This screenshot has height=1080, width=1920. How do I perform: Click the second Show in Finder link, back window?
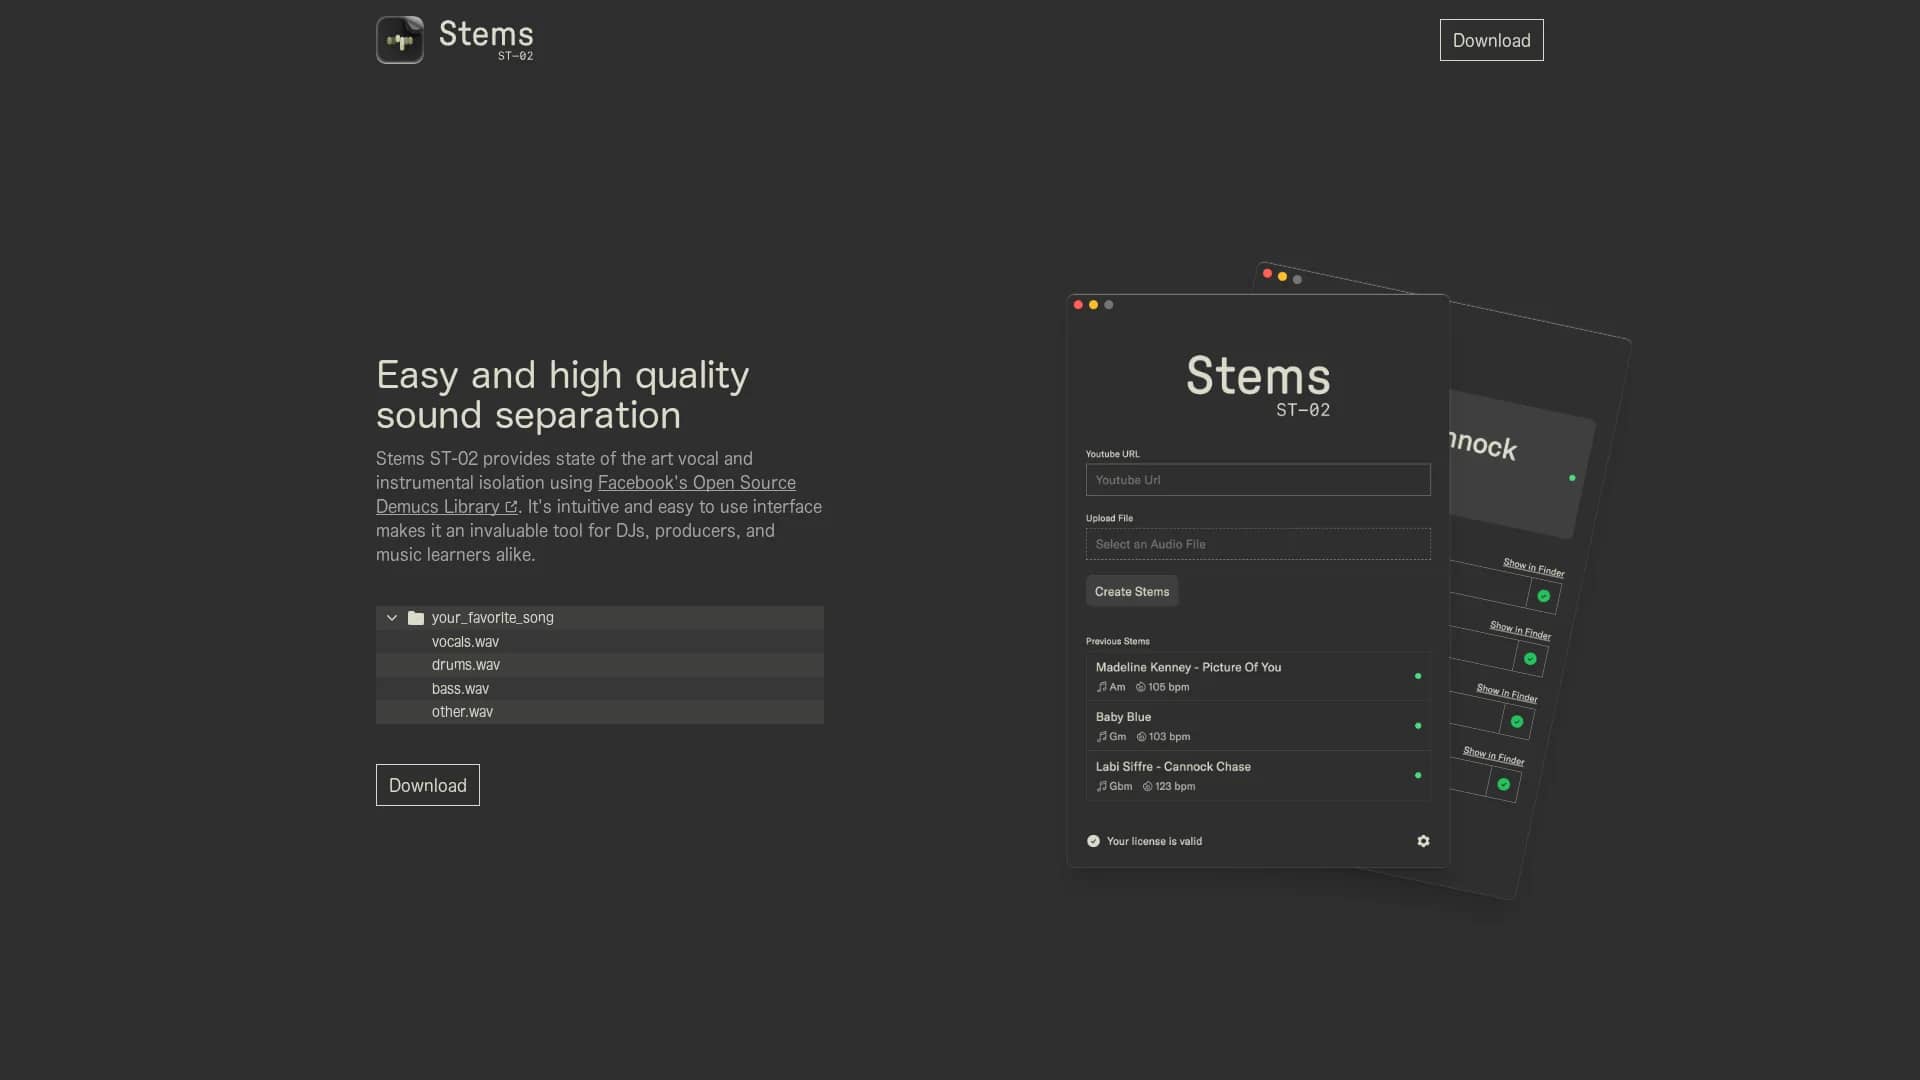coord(1520,630)
